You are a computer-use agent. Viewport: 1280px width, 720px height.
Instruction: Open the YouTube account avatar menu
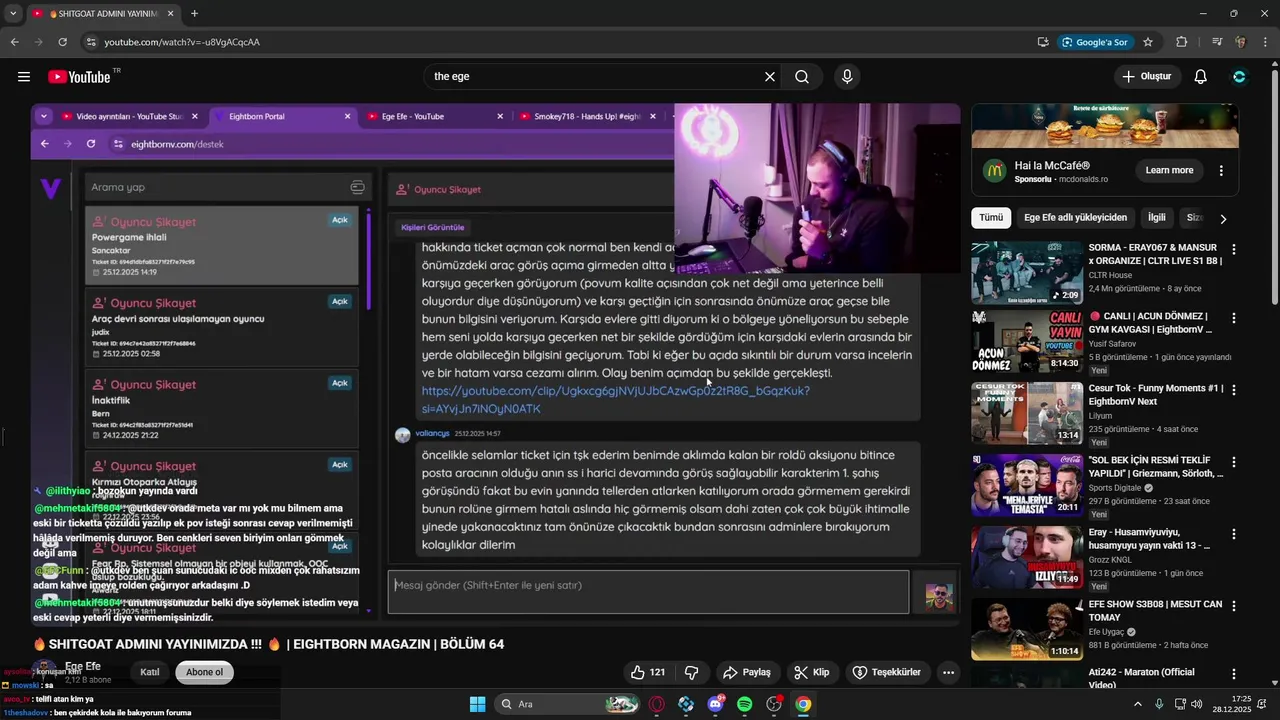coord(1240,77)
